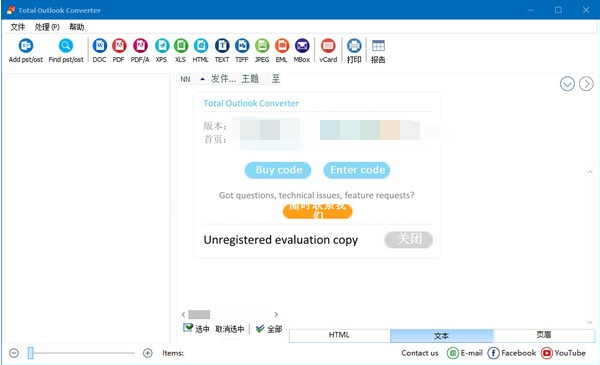Click the Total Outlook Converter heading link

pyautogui.click(x=251, y=103)
